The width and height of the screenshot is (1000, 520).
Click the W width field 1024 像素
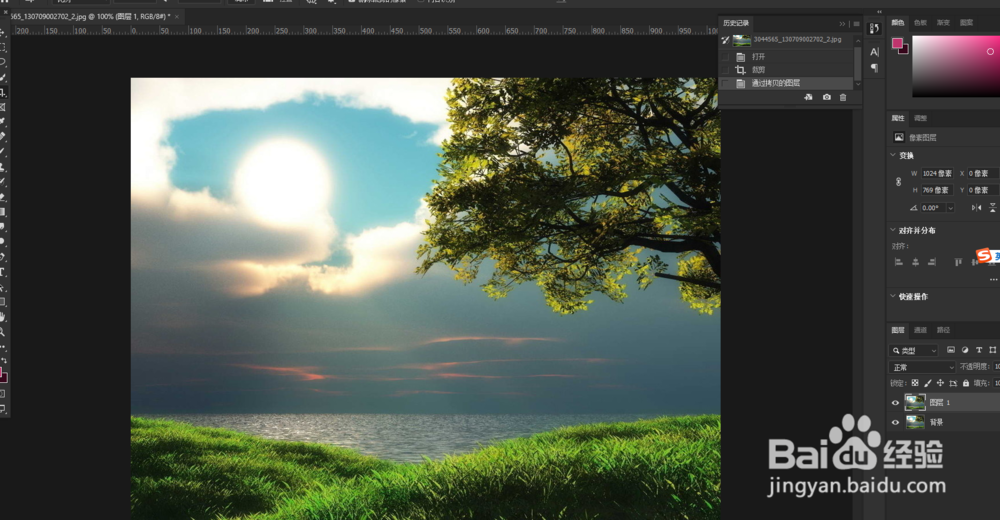[937, 174]
